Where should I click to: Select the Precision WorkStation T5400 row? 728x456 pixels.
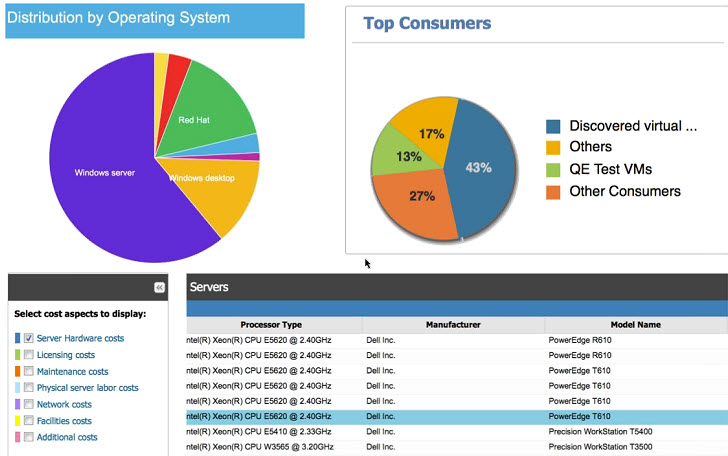pyautogui.click(x=457, y=431)
